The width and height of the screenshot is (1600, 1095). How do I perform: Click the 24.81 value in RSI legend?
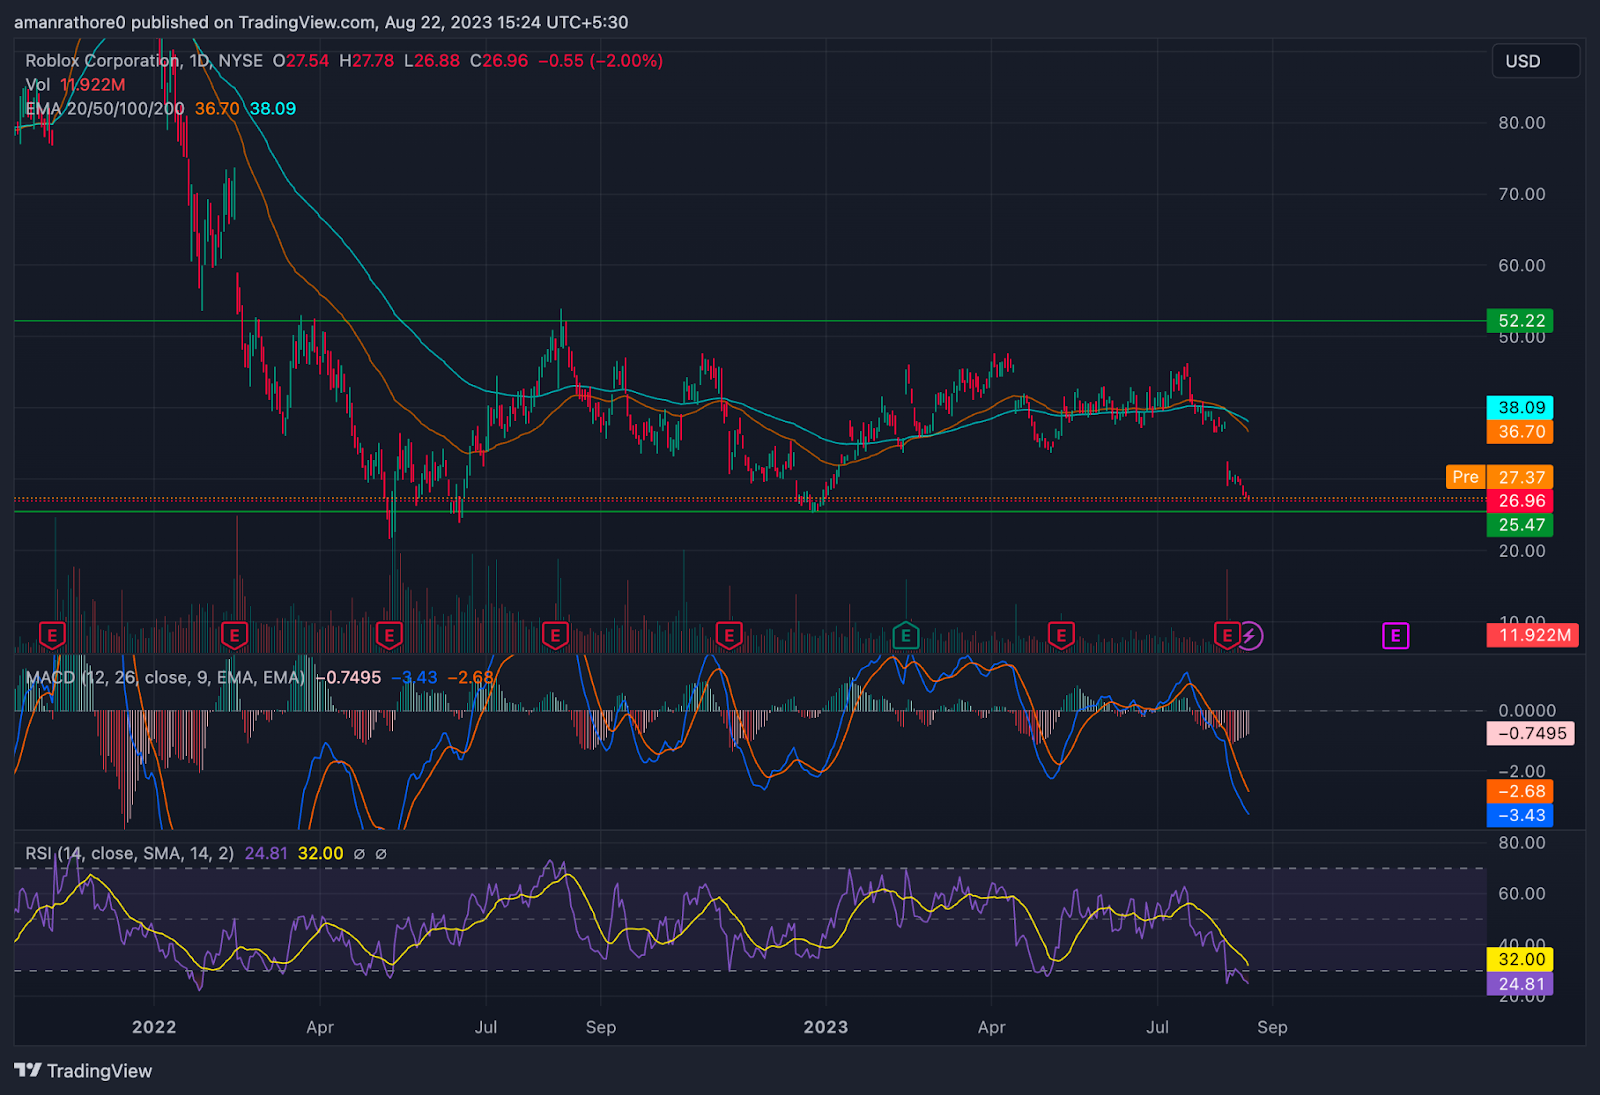pyautogui.click(x=266, y=853)
